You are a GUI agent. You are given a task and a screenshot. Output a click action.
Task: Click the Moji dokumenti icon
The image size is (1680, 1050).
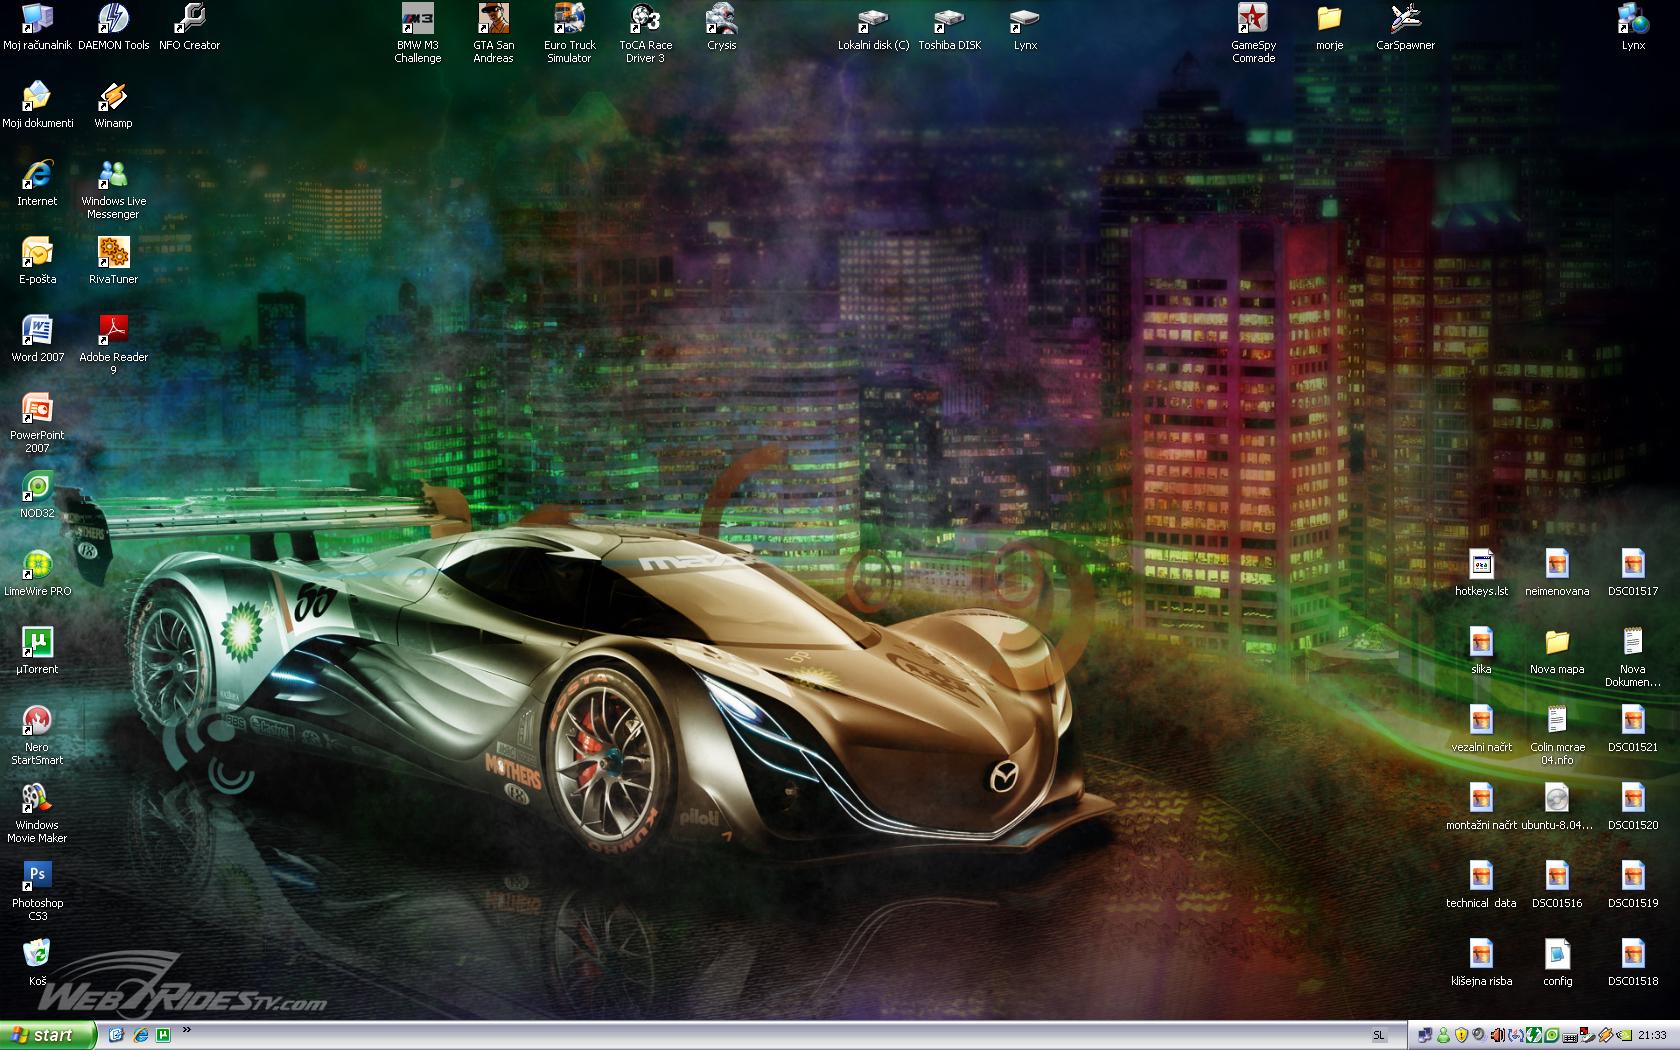pos(37,105)
